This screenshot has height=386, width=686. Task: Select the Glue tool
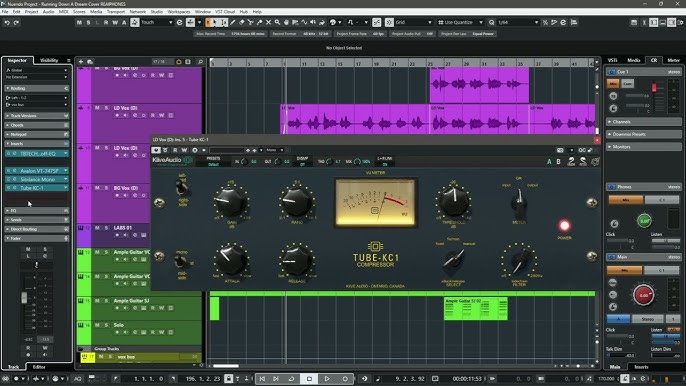tap(259, 22)
